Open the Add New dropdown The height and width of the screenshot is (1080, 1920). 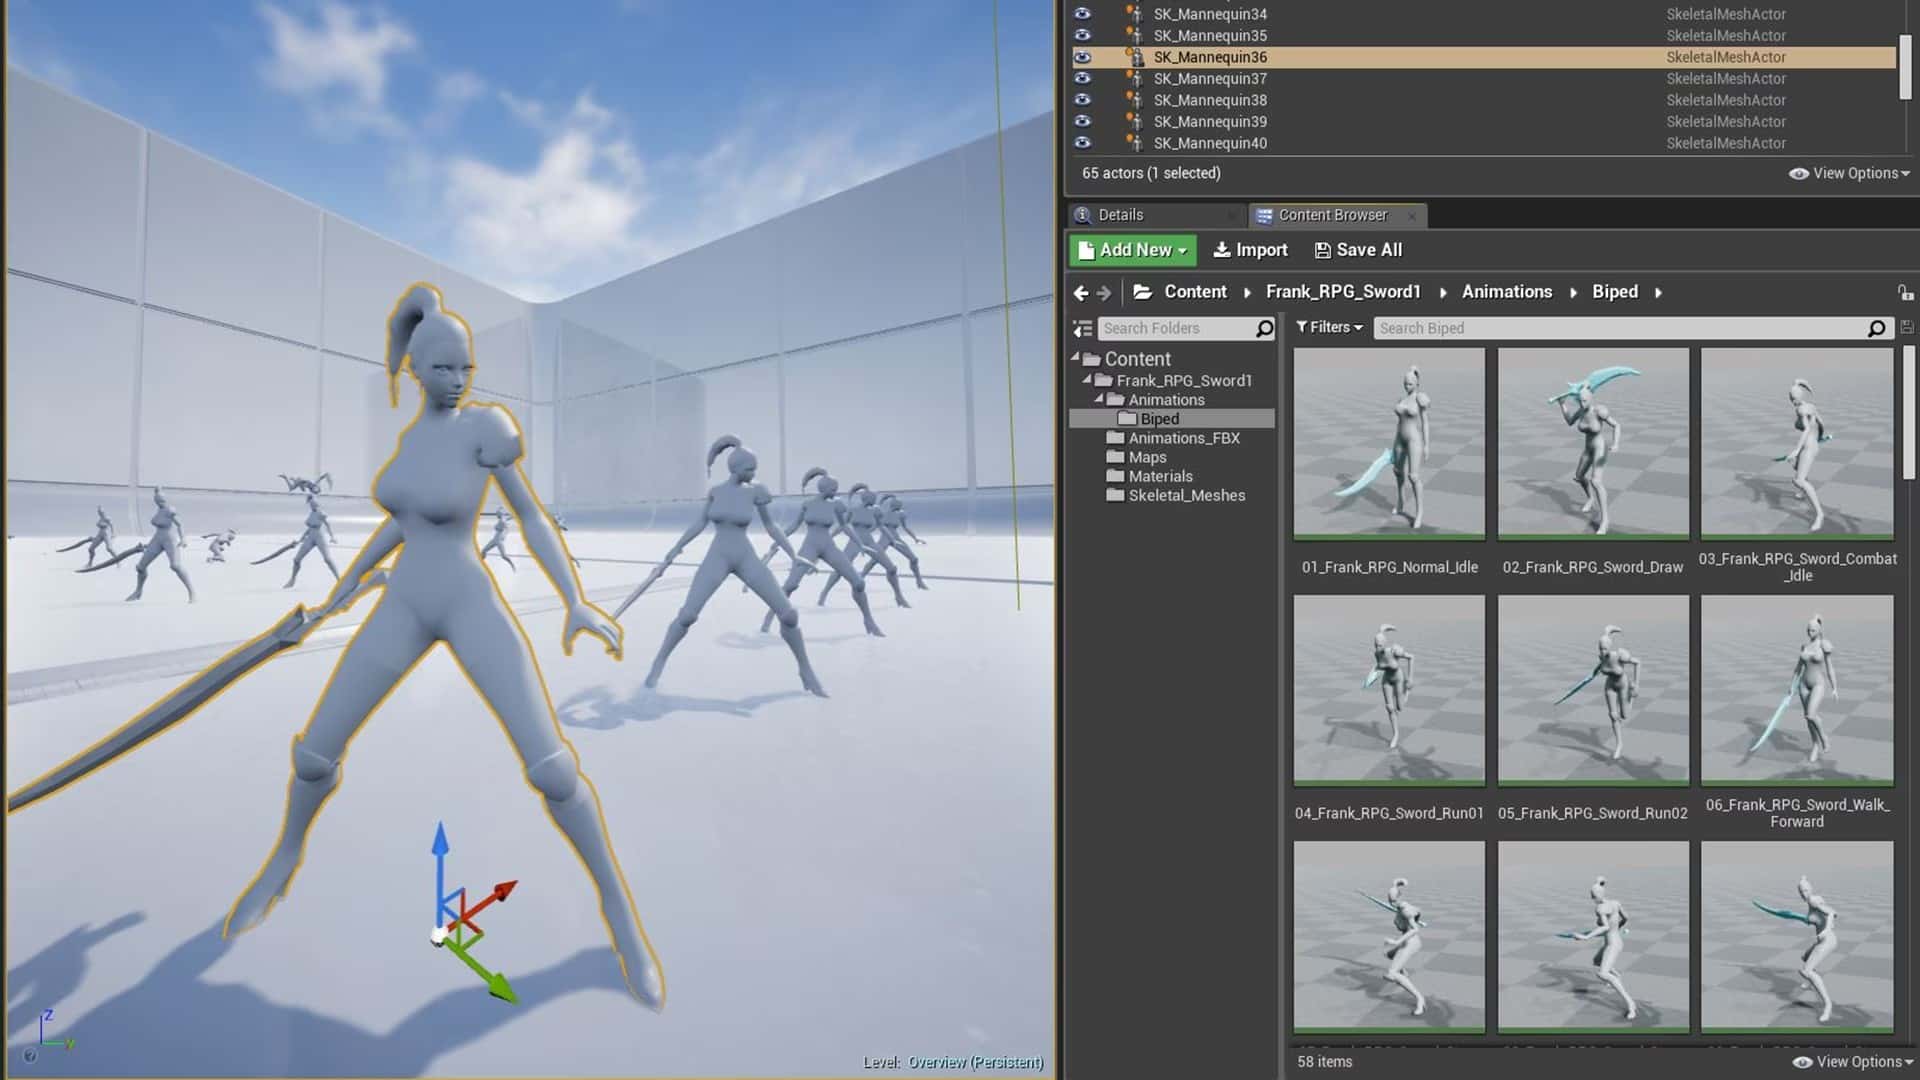pos(1133,250)
